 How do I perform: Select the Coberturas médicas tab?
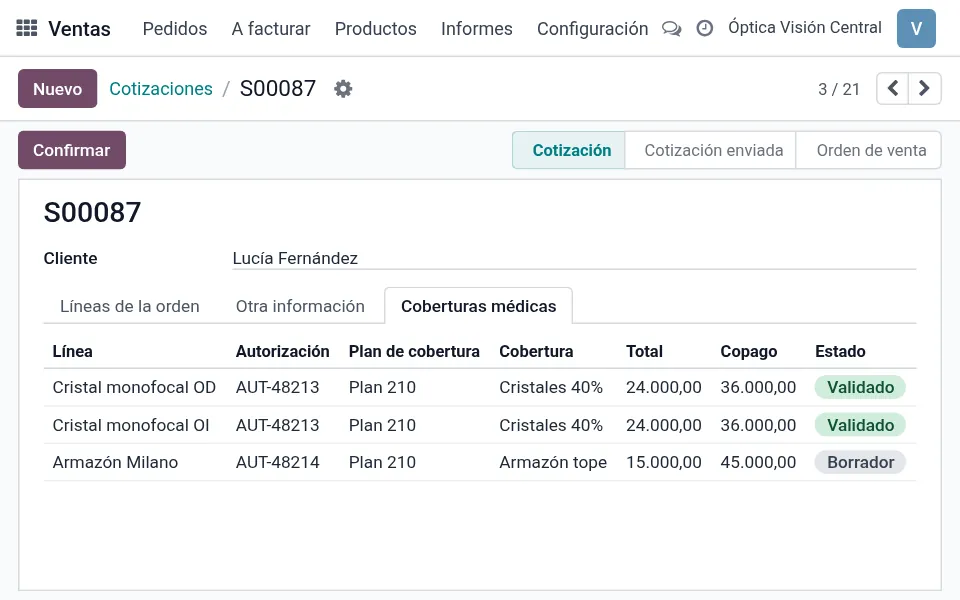pos(478,306)
